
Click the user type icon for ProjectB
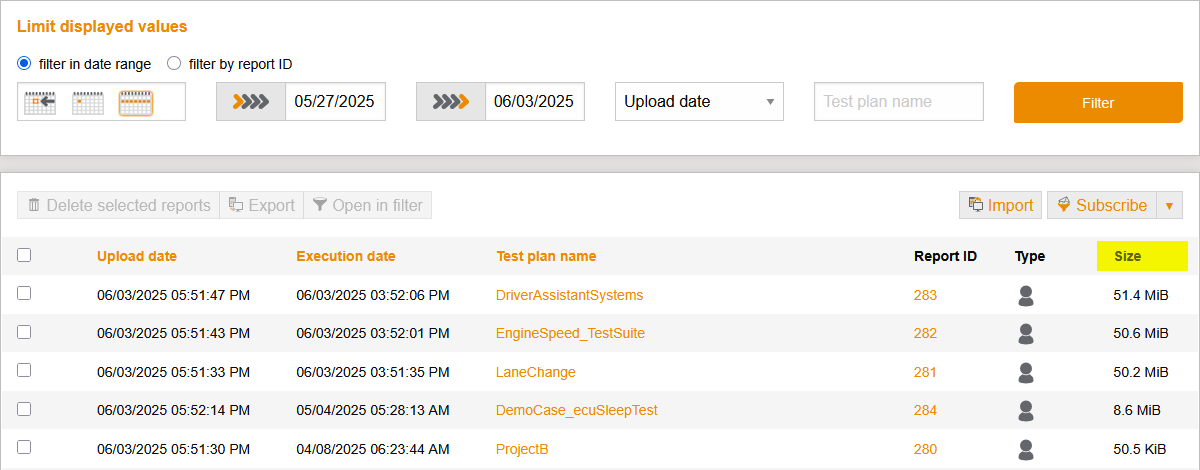coord(1025,449)
